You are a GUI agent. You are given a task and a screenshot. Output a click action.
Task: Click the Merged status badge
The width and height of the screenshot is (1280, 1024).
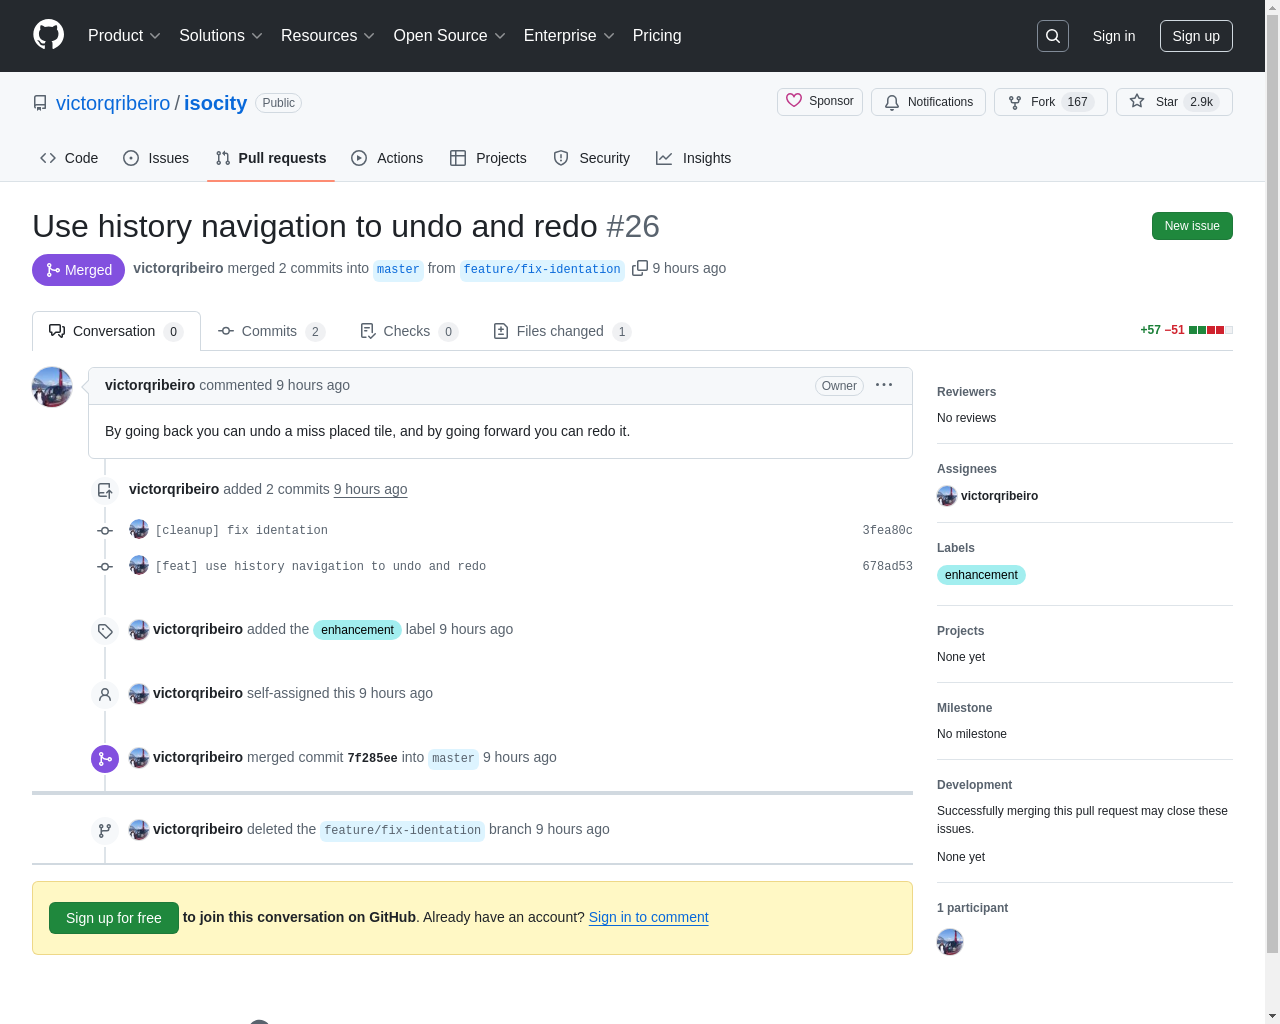78,270
